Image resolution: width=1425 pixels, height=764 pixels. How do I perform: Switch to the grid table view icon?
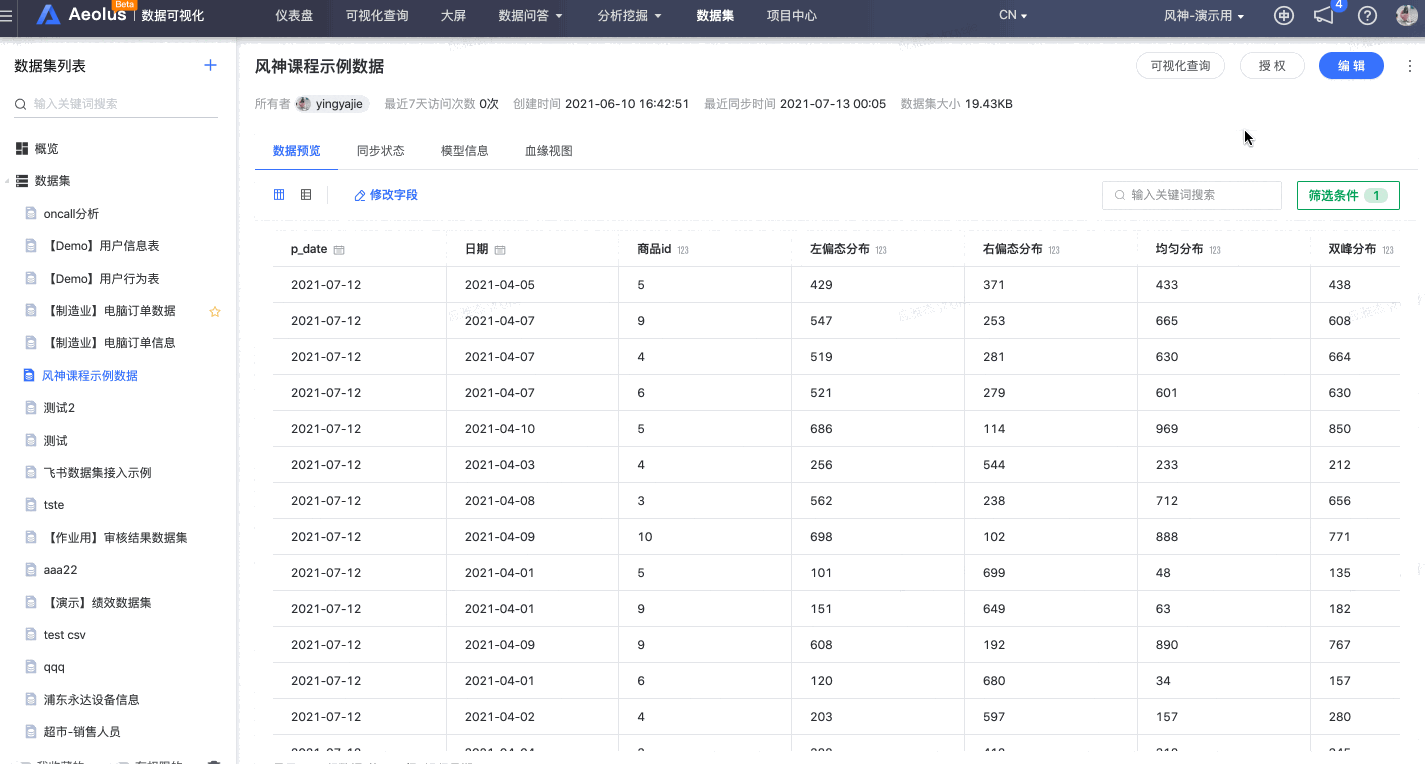pyautogui.click(x=279, y=195)
